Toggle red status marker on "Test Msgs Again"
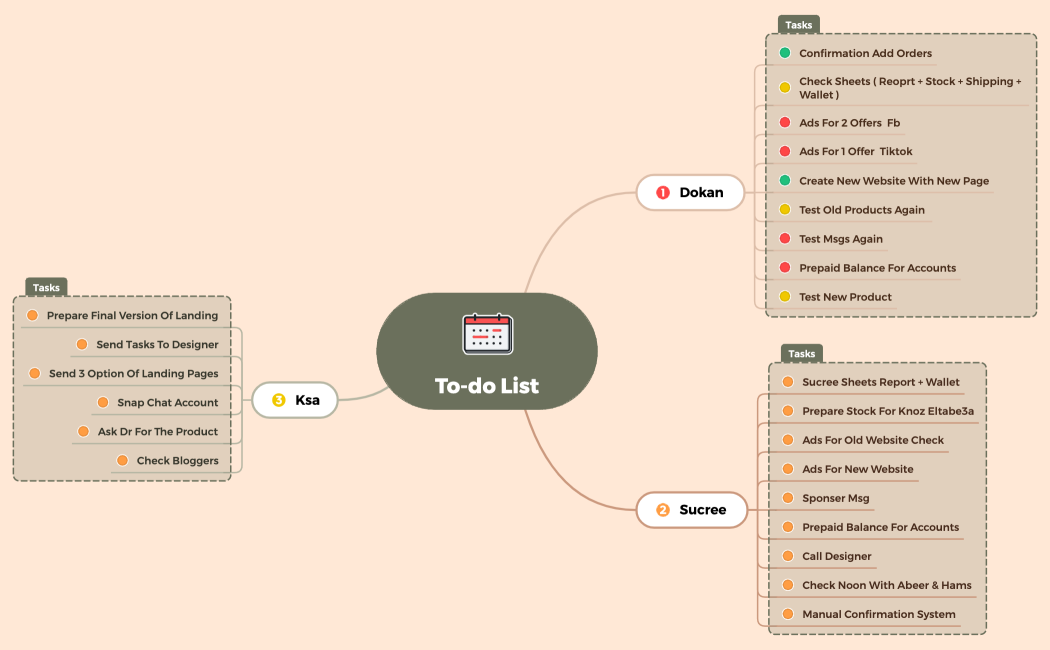 tap(787, 239)
